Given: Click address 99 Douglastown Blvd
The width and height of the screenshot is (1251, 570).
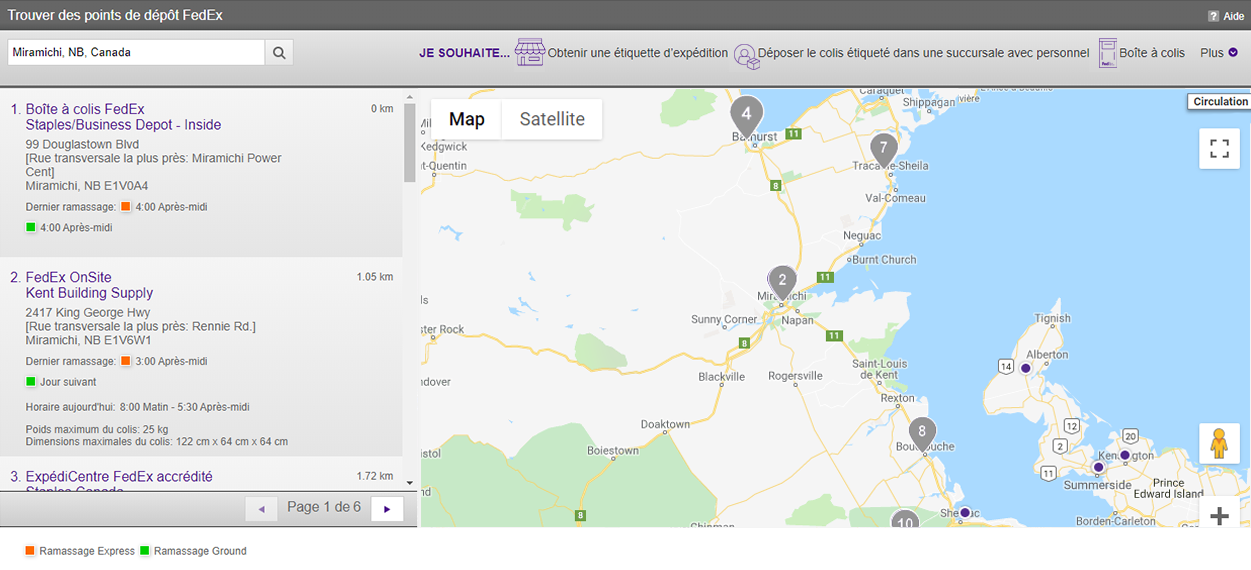Looking at the screenshot, I should point(82,145).
